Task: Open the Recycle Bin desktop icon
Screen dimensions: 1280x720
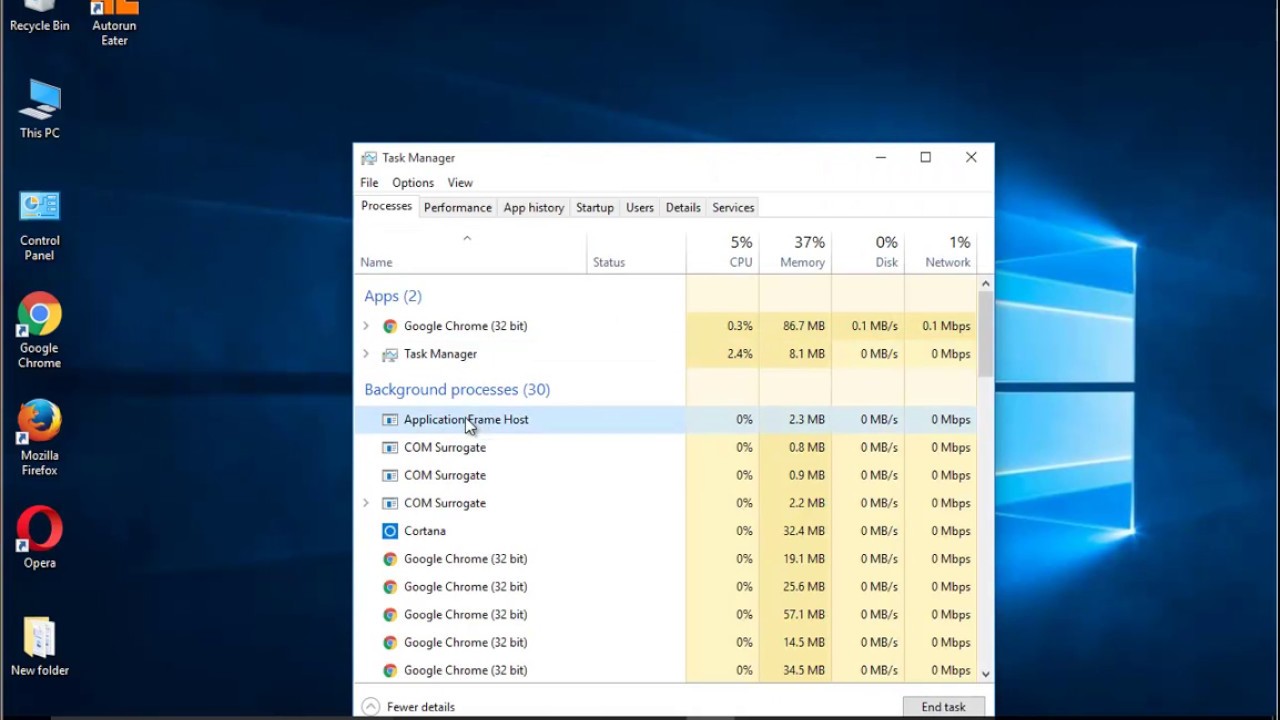Action: tap(39, 15)
